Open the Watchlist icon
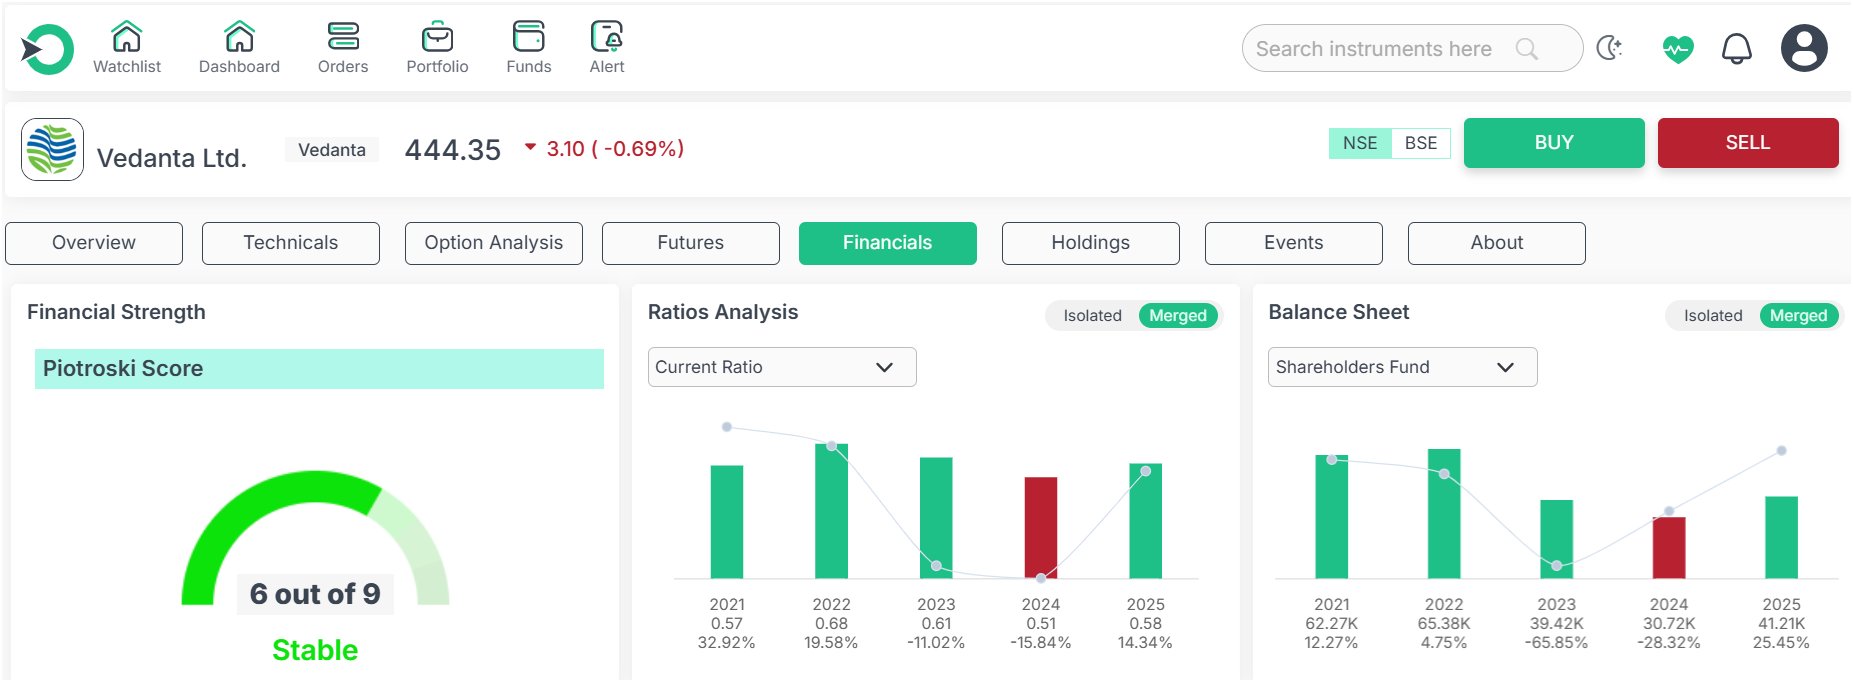1853x682 pixels. (x=127, y=37)
